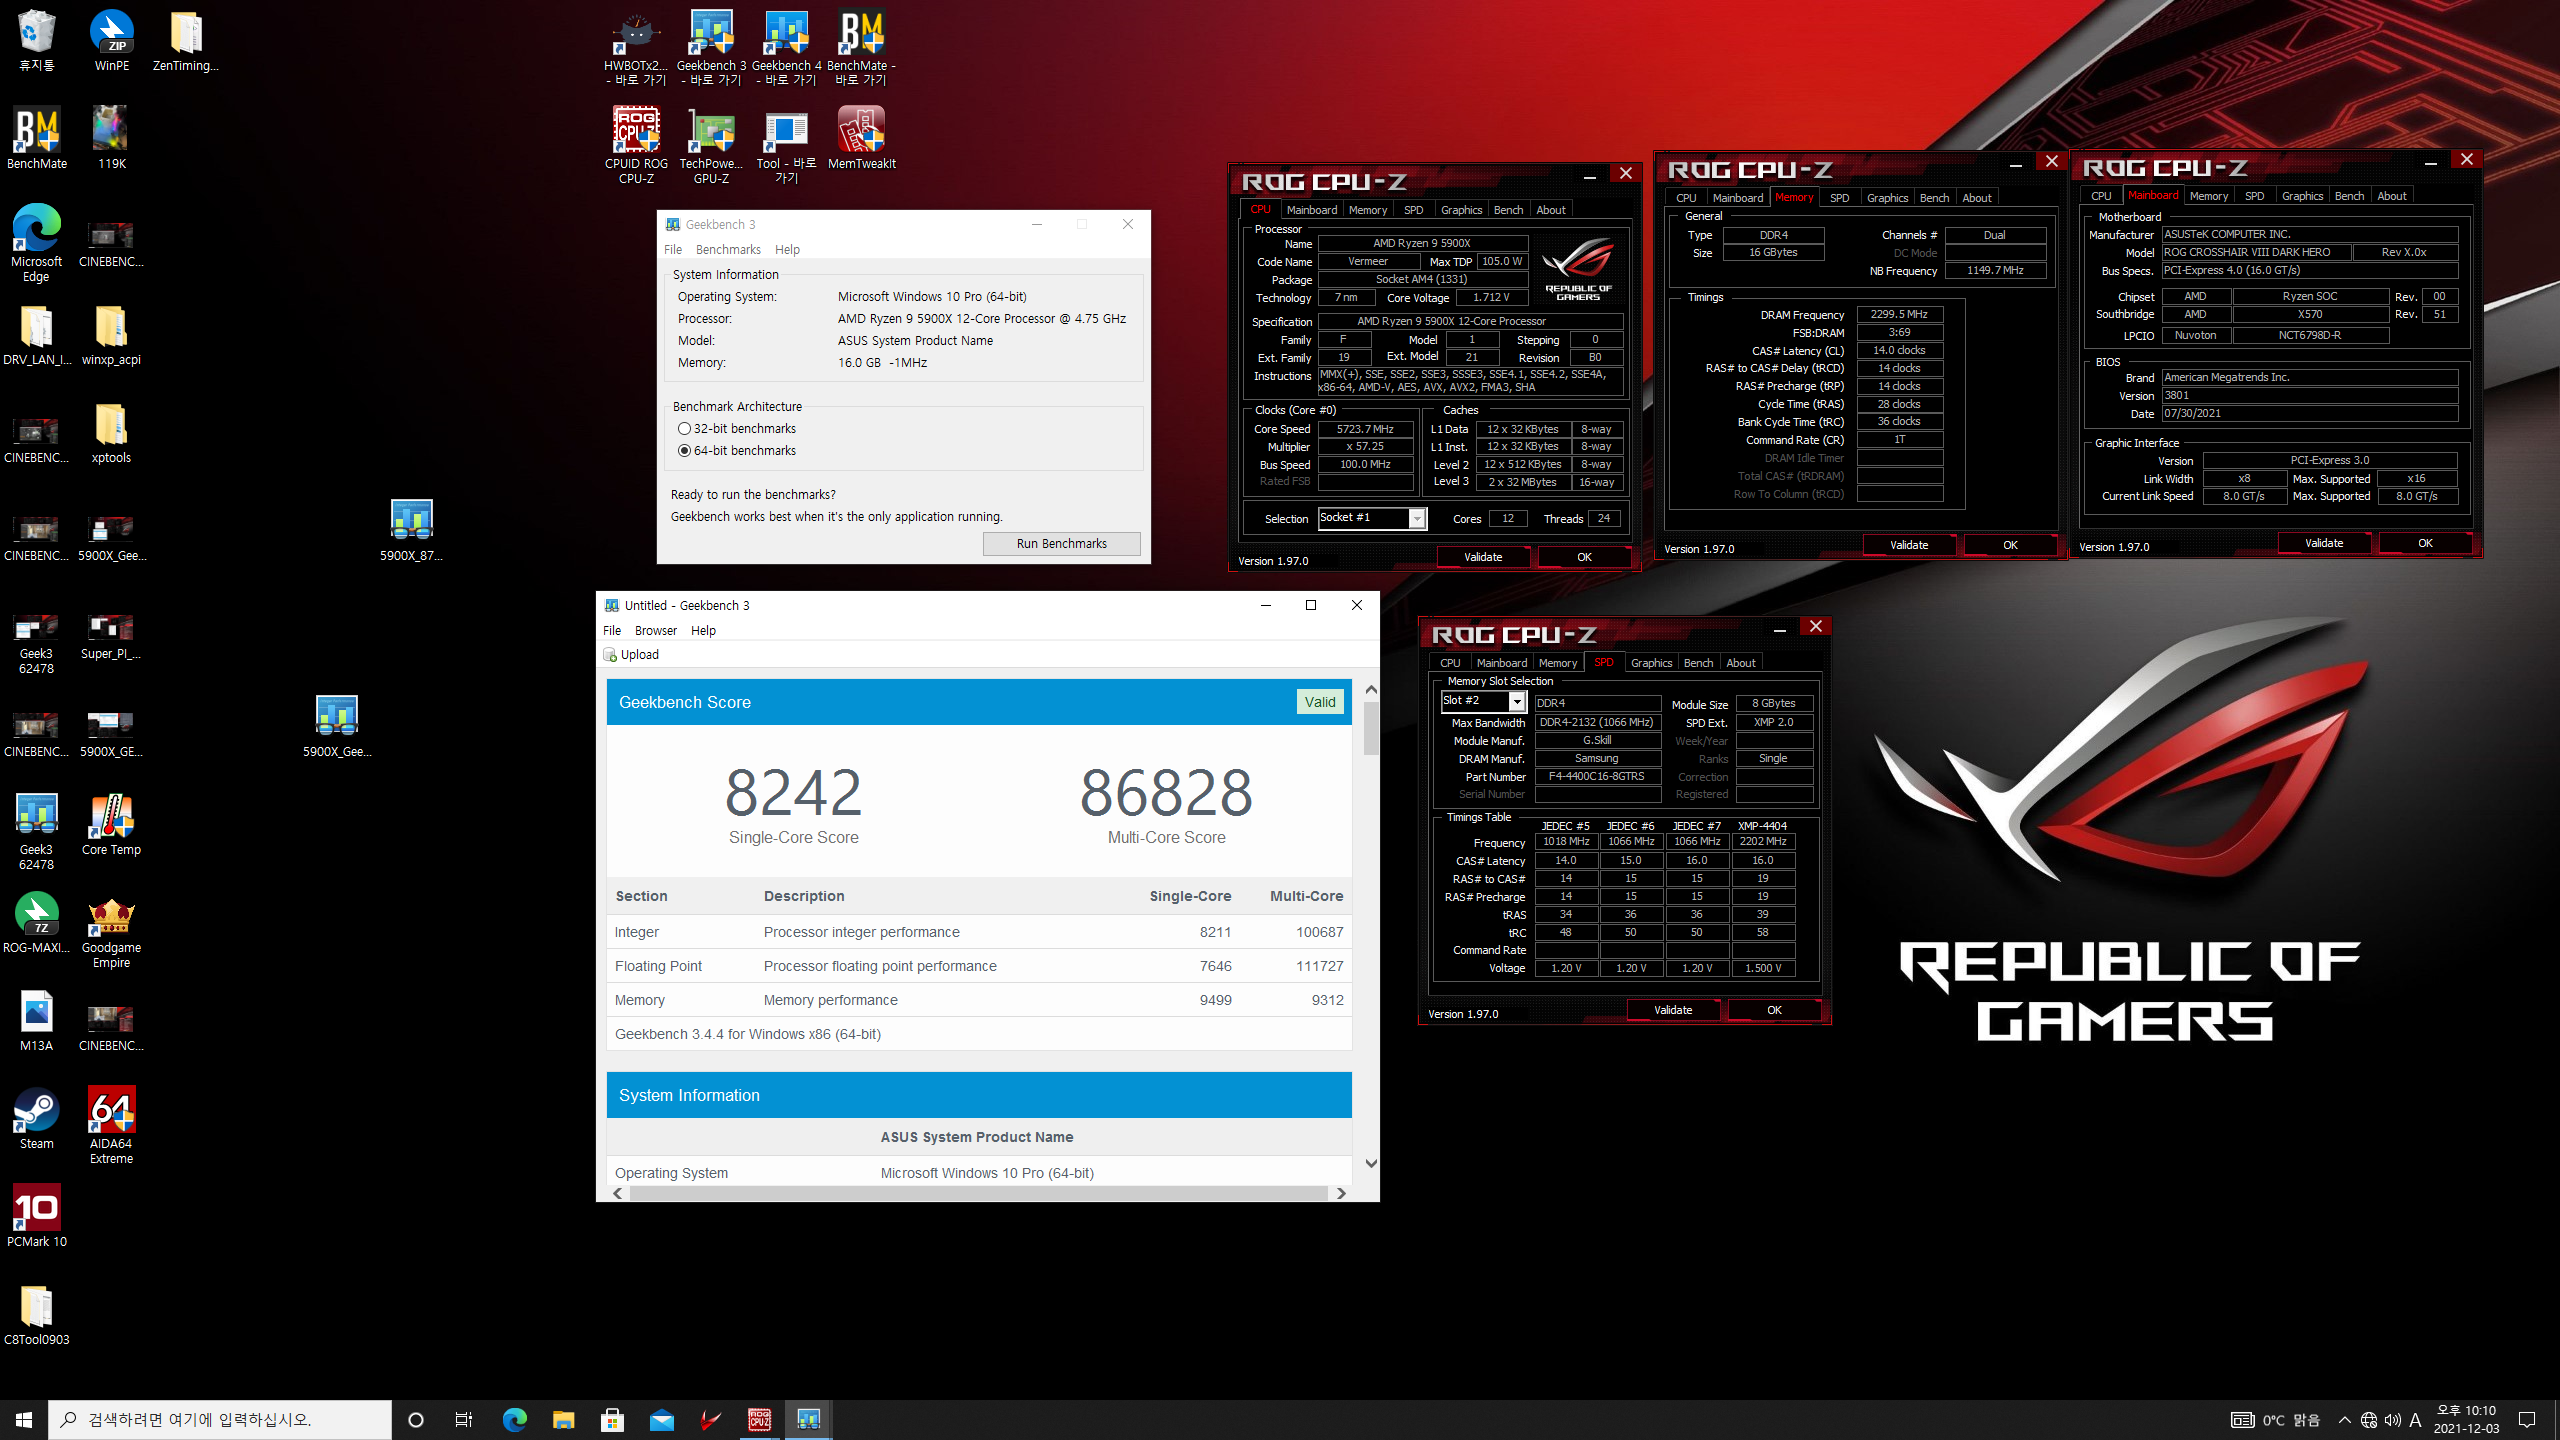Open the Geekbench 4 desktop shortcut
2560x1440 pixels.
tap(787, 47)
